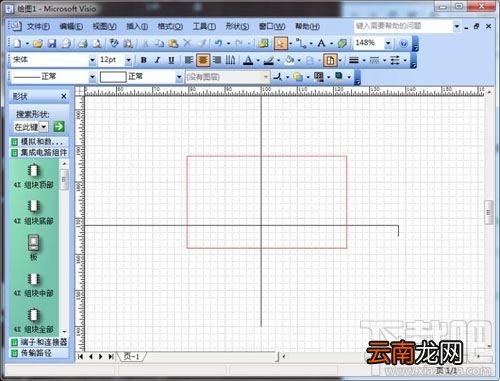Save the drawing with floppy icon
The image size is (500, 381).
click(x=52, y=43)
